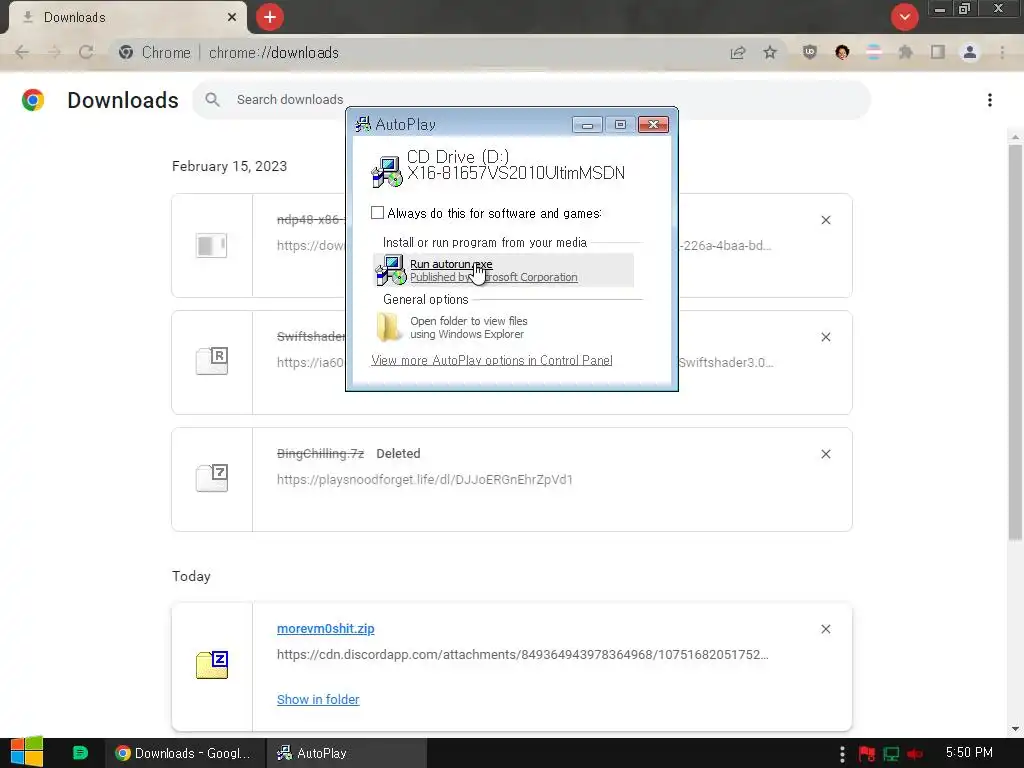Click the page vertical scrollbar thumb
The image size is (1024, 768).
[x=1015, y=342]
